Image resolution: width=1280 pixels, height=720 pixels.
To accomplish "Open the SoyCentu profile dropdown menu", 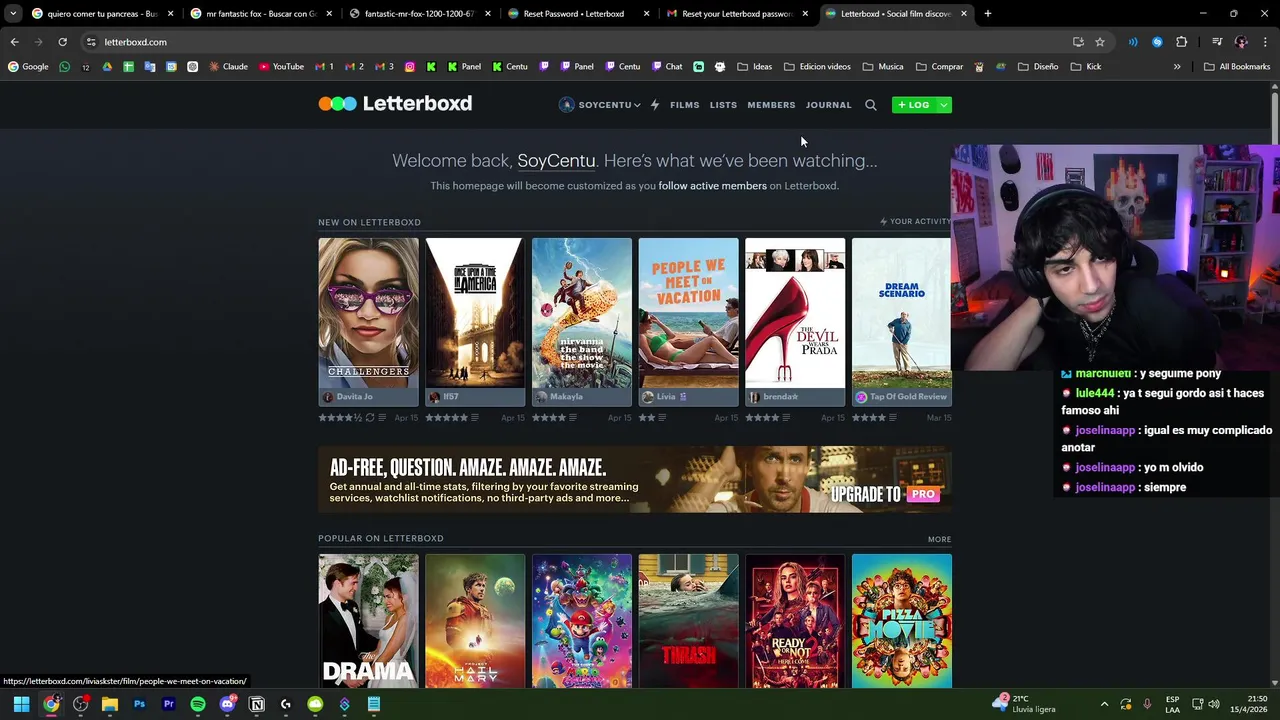I will pyautogui.click(x=599, y=105).
